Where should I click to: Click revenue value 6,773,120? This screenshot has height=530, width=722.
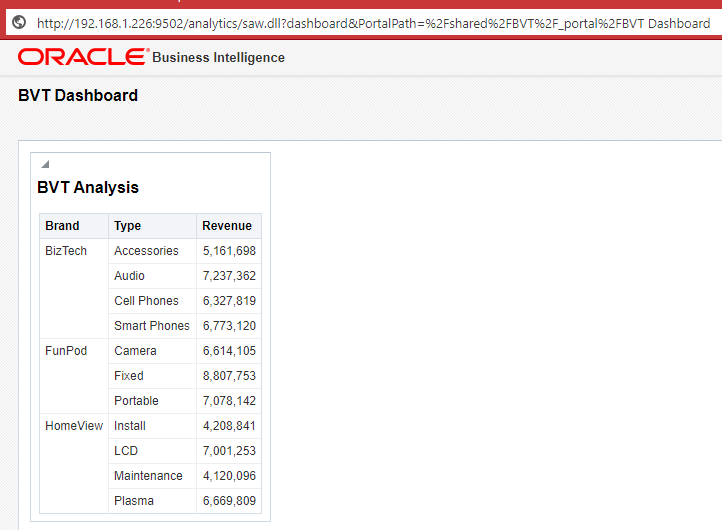tap(229, 326)
